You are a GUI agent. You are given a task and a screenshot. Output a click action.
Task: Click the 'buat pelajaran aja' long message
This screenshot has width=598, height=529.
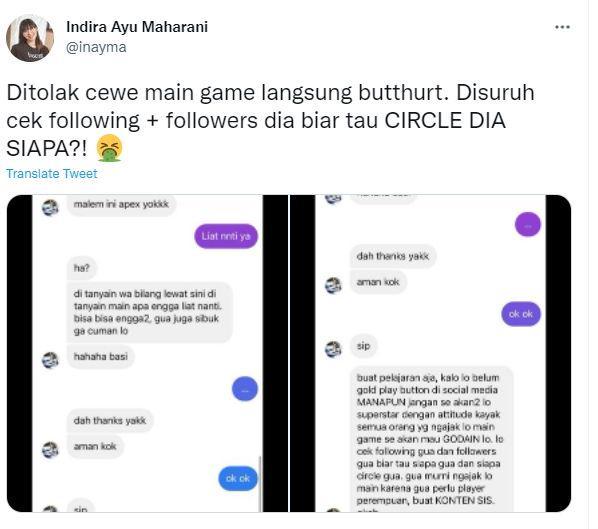[x=431, y=440]
